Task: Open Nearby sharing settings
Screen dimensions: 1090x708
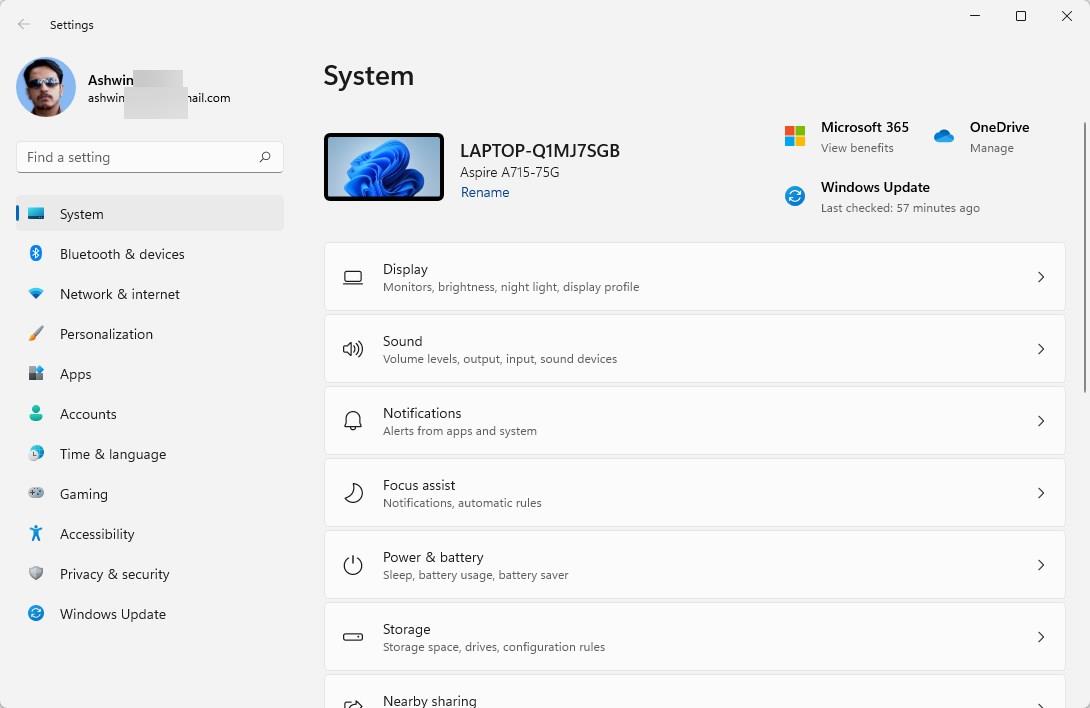Action: 694,692
